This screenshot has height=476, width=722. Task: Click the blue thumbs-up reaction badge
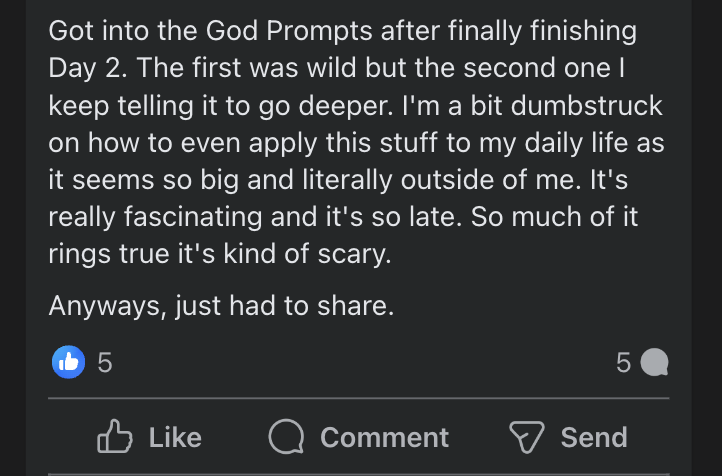click(x=68, y=362)
